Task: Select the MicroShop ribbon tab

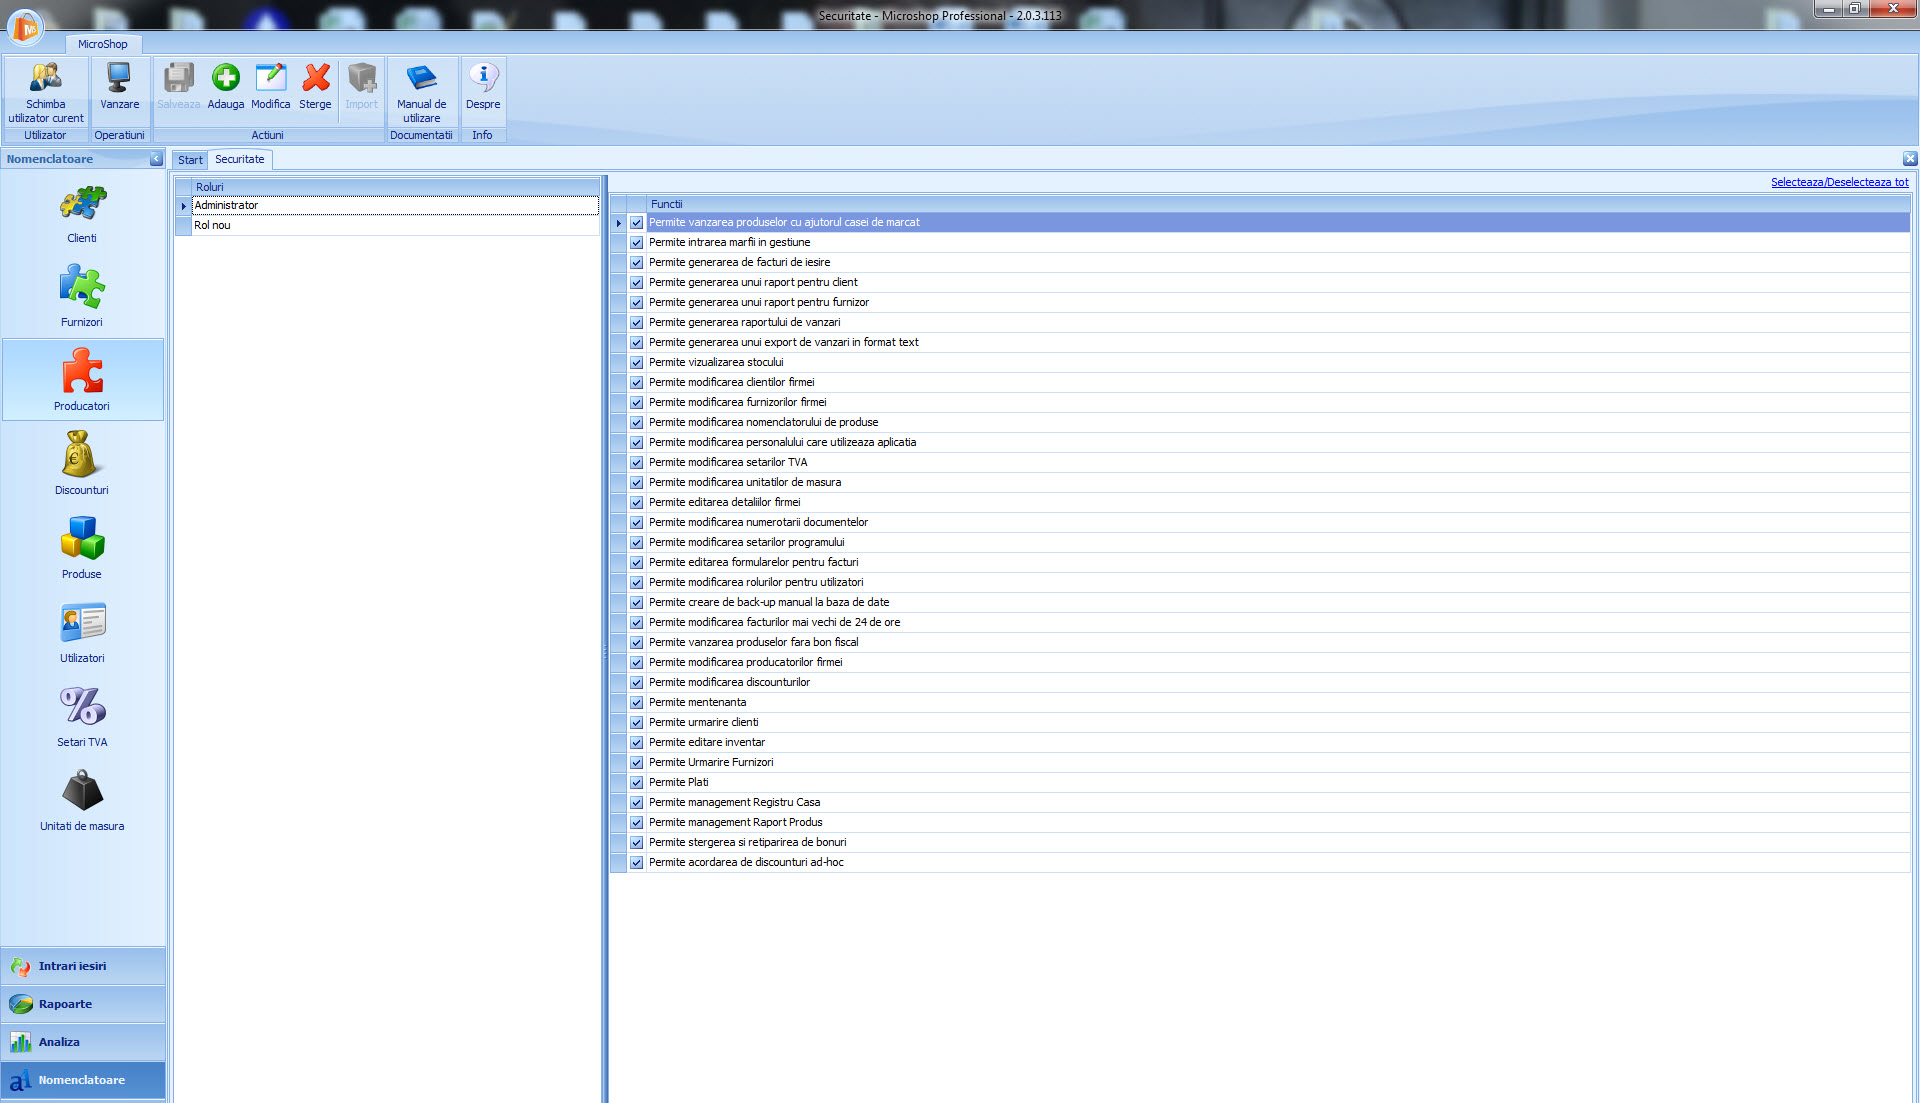Action: (103, 44)
